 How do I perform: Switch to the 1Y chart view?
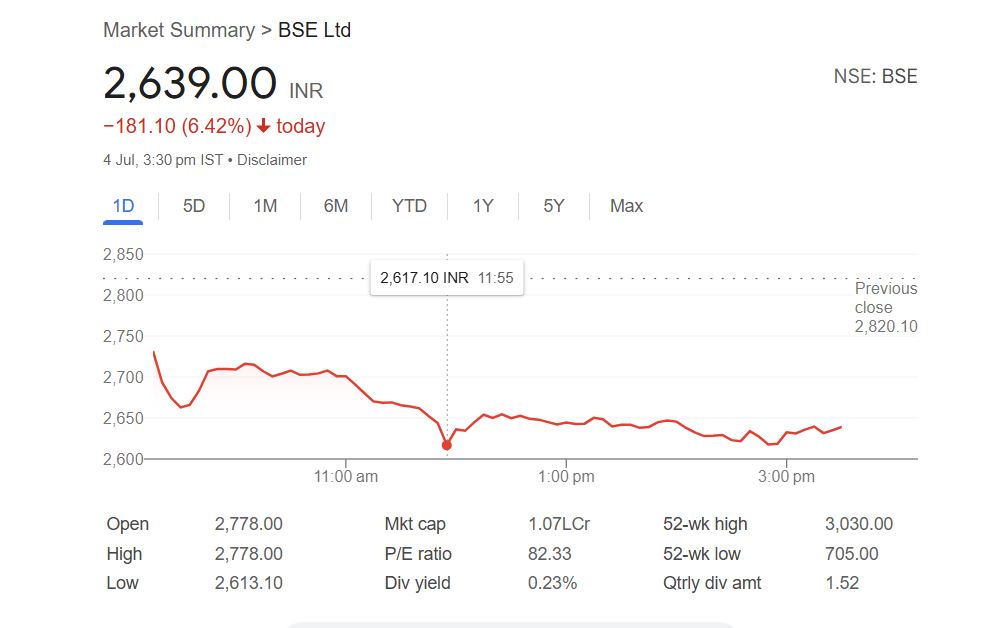(483, 206)
